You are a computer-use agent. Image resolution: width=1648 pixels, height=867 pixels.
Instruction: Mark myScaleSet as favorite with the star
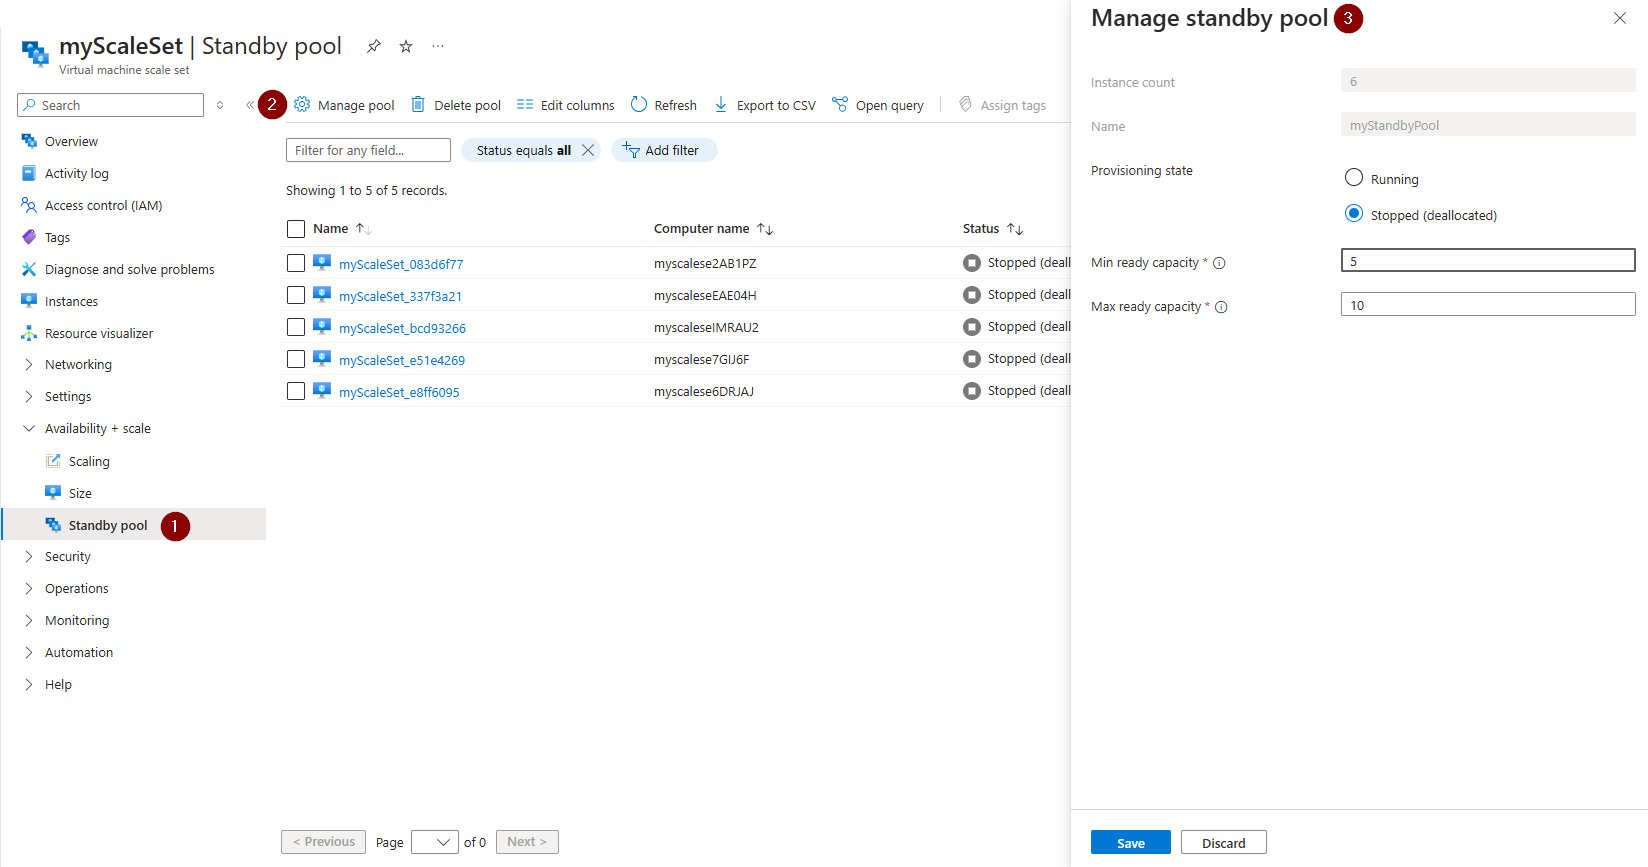406,46
